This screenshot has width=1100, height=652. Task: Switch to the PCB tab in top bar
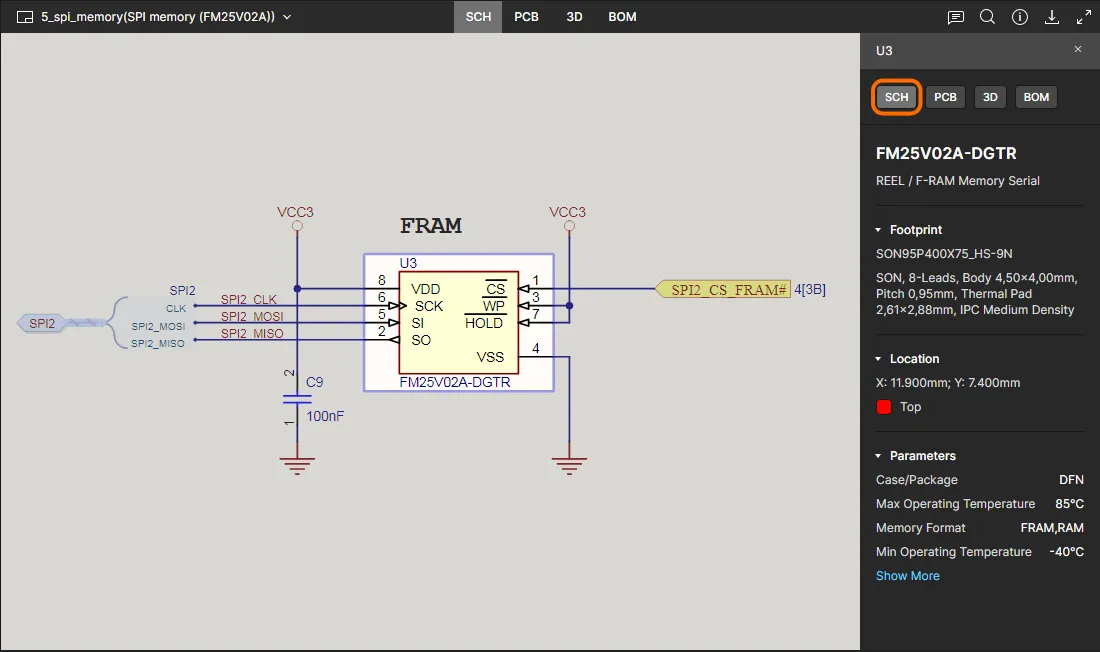click(526, 17)
